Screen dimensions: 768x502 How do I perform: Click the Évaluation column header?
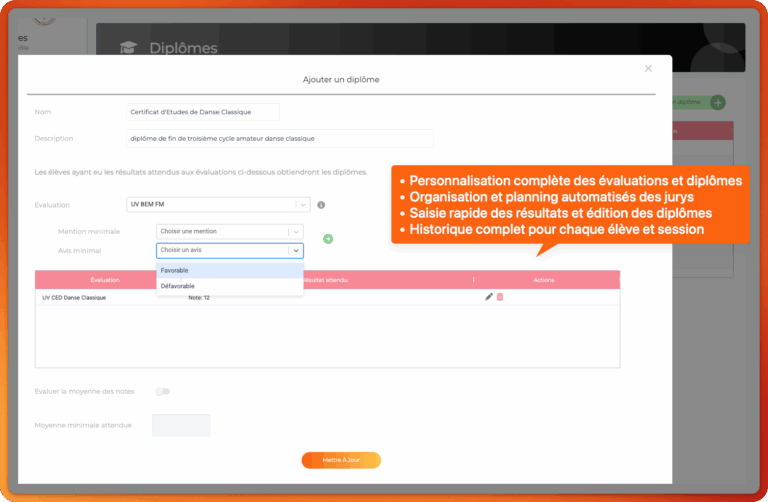coord(104,280)
